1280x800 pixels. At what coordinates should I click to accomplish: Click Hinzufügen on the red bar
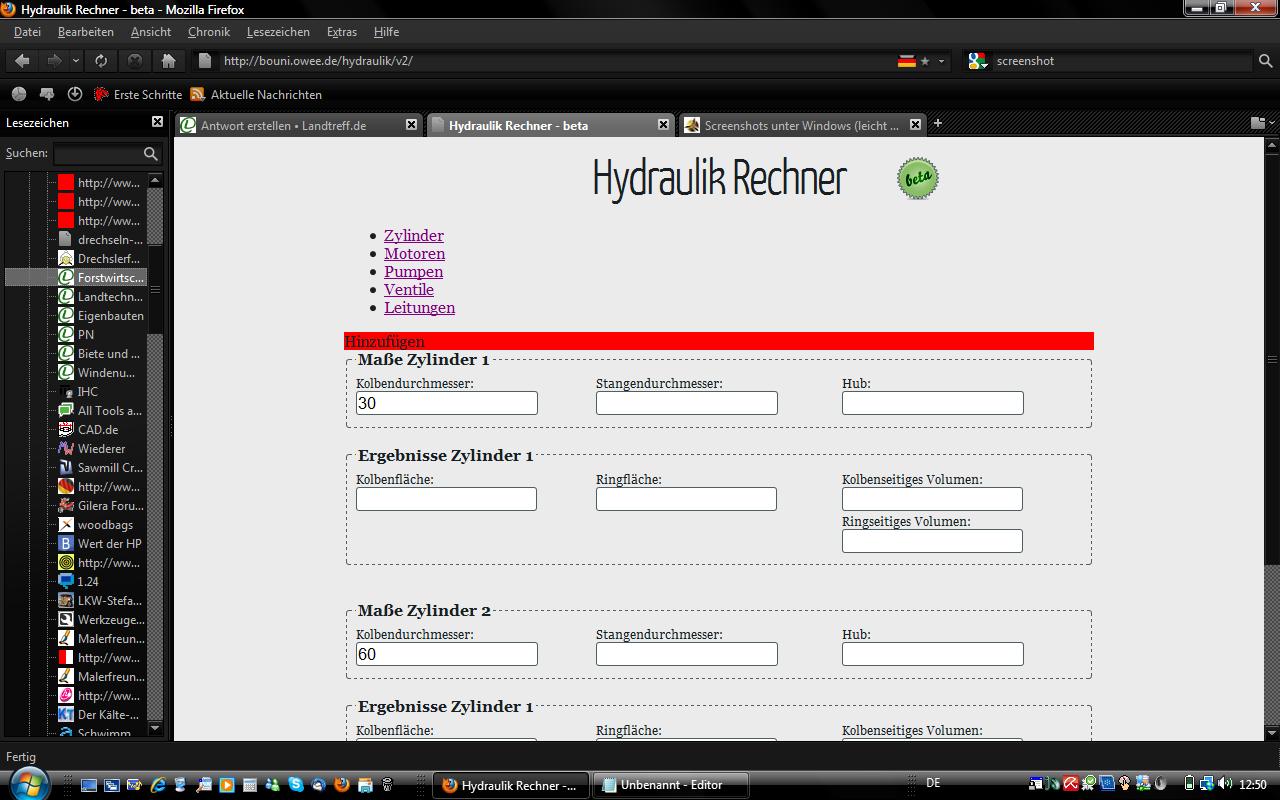click(385, 342)
